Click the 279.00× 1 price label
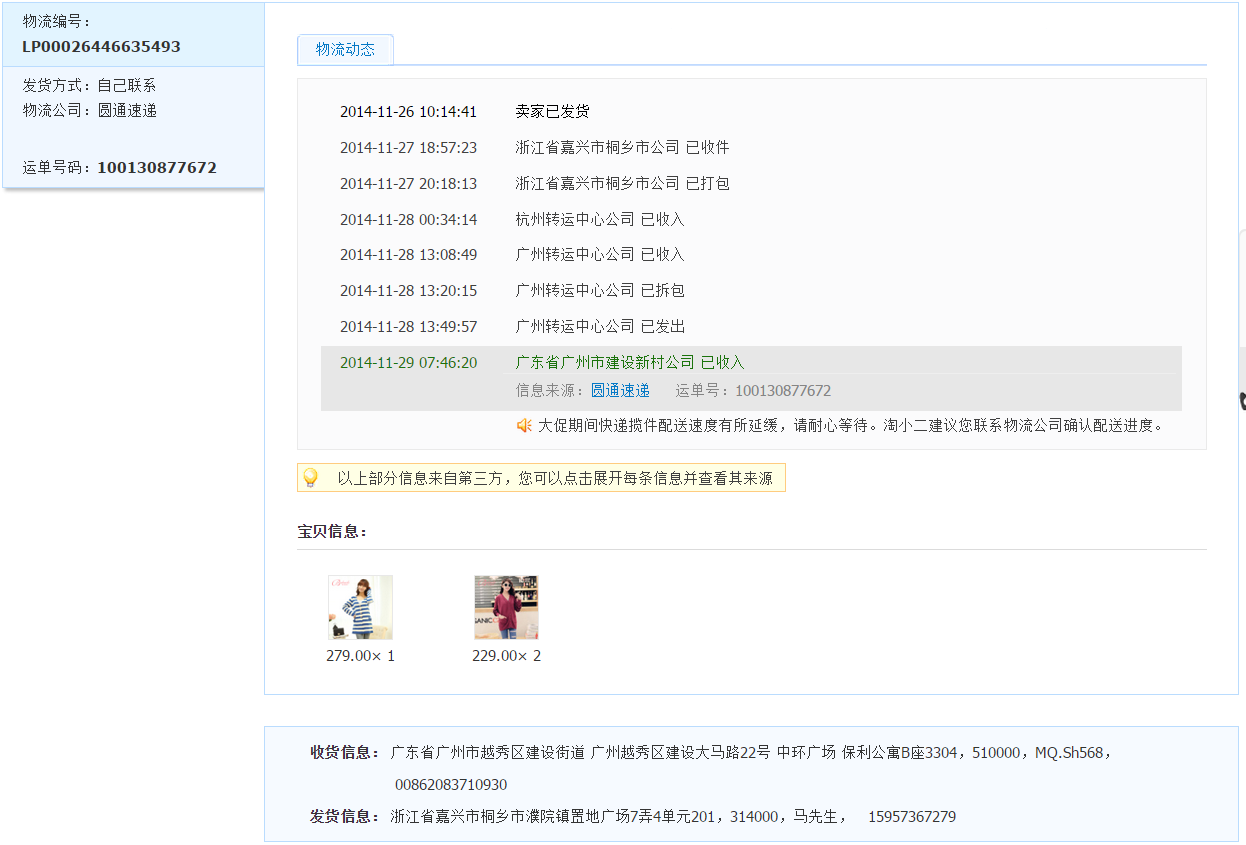Image resolution: width=1246 pixels, height=845 pixels. (360, 656)
